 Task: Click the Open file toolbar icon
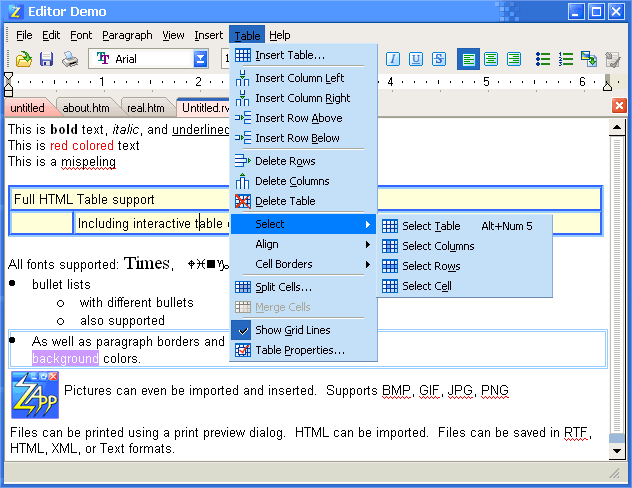pos(24,60)
